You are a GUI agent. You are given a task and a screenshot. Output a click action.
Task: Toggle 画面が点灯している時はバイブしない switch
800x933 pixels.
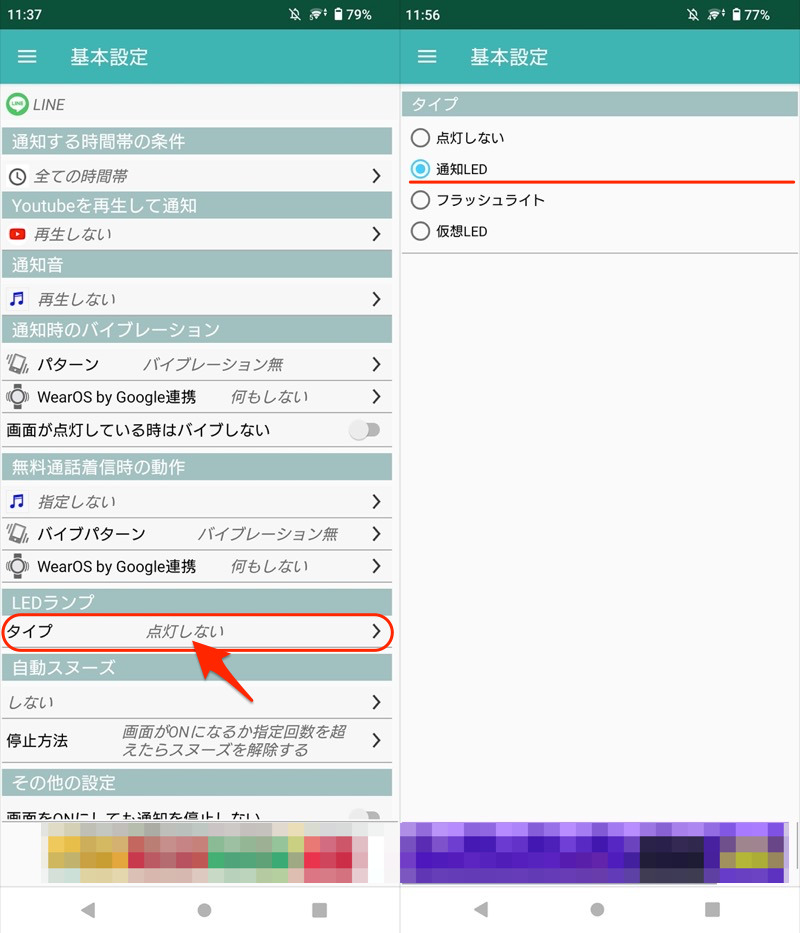point(365,430)
